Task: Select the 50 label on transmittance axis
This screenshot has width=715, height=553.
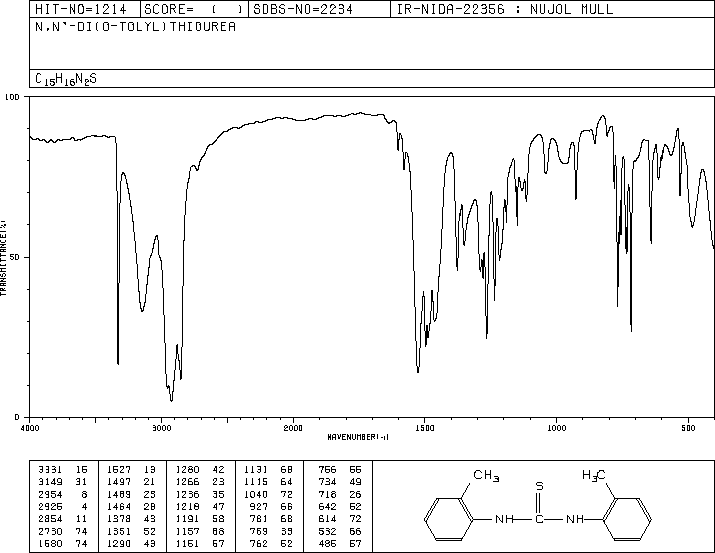Action: (x=15, y=258)
